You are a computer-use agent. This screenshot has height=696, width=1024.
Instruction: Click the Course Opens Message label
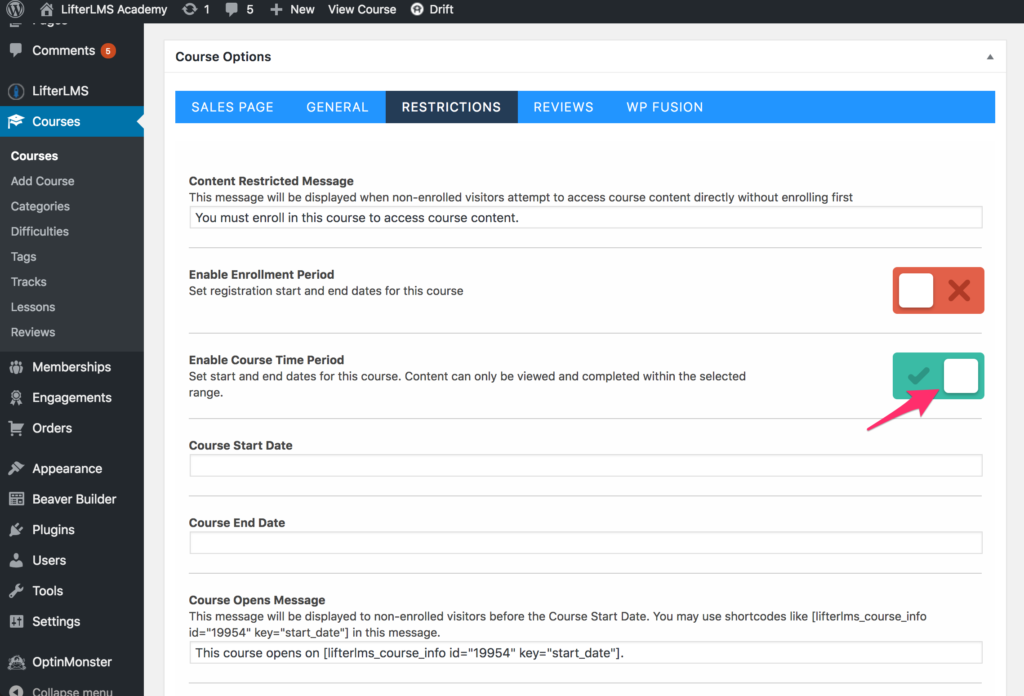(x=257, y=600)
